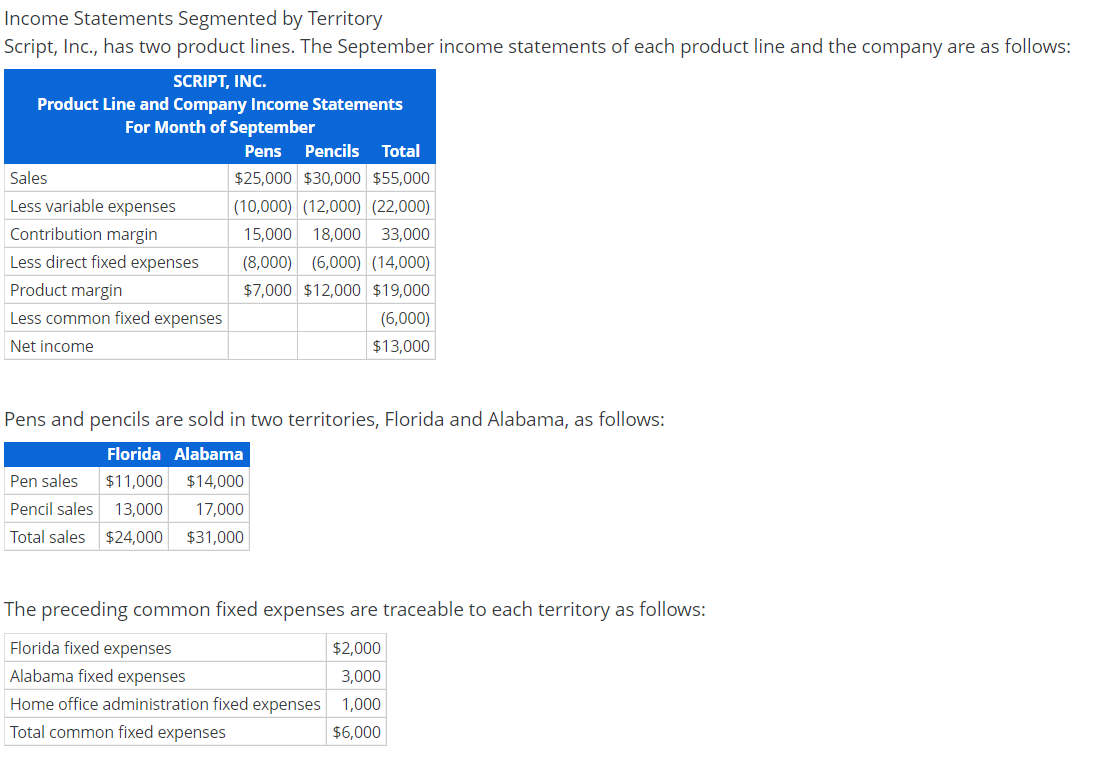Select the Pens column header
The height and width of the screenshot is (767, 1095).
tap(263, 151)
